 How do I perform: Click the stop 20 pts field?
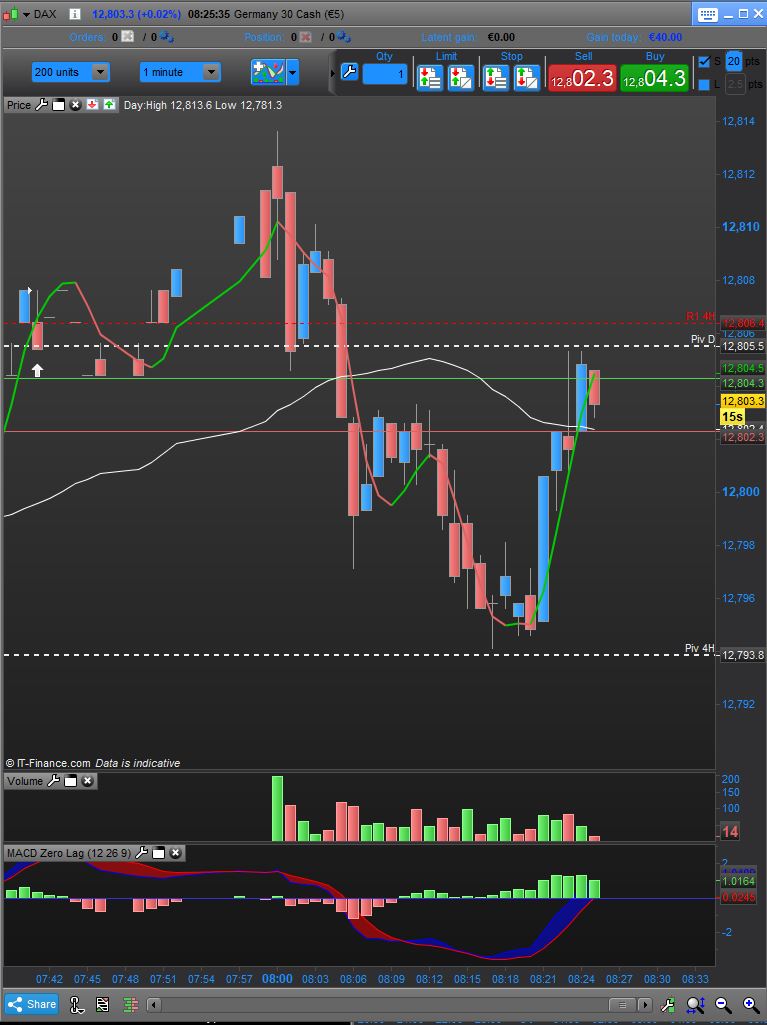(734, 61)
